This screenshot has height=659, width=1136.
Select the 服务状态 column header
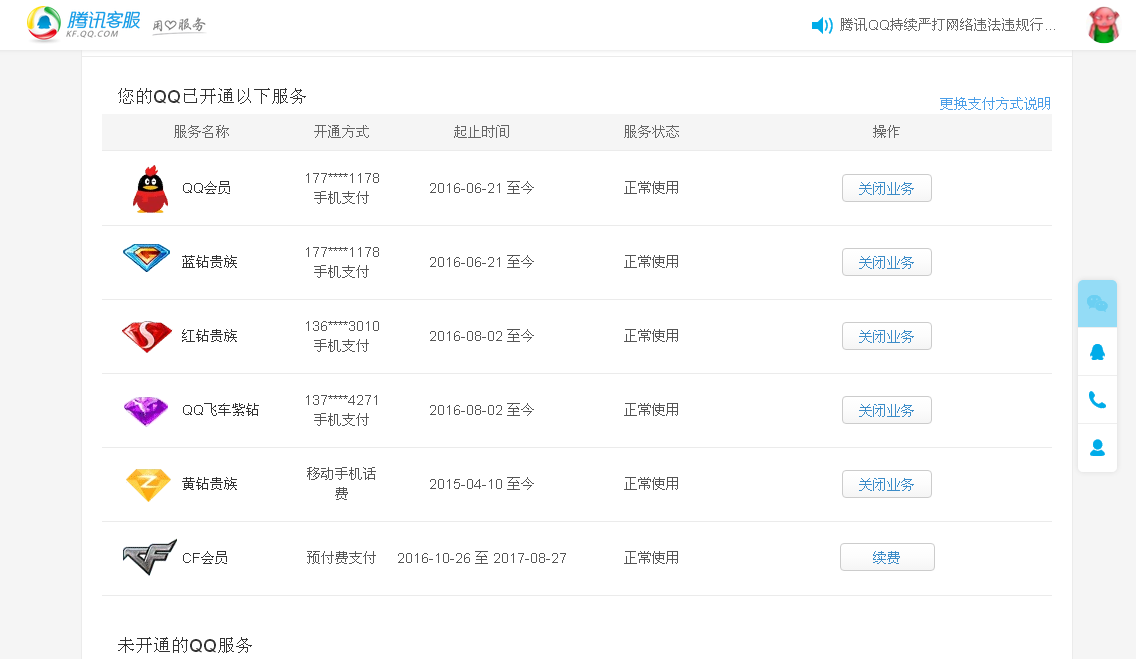click(x=651, y=132)
